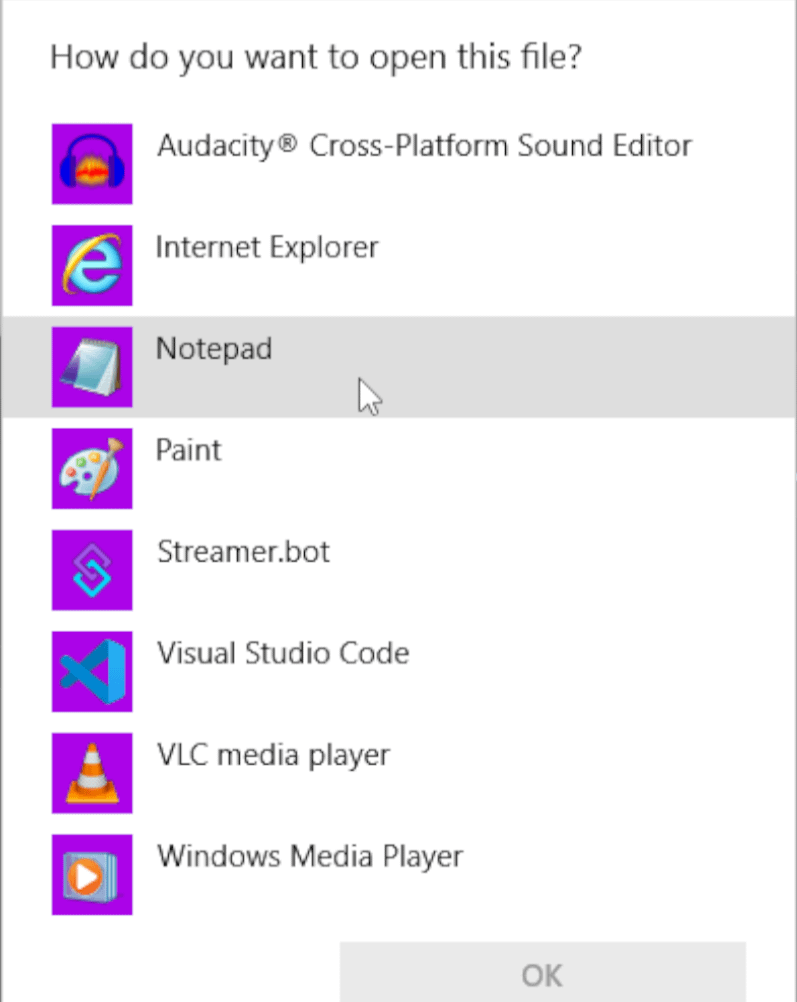The width and height of the screenshot is (797, 1002).
Task: Choose the 'Windows Media Player' text entry
Action: tap(310, 857)
